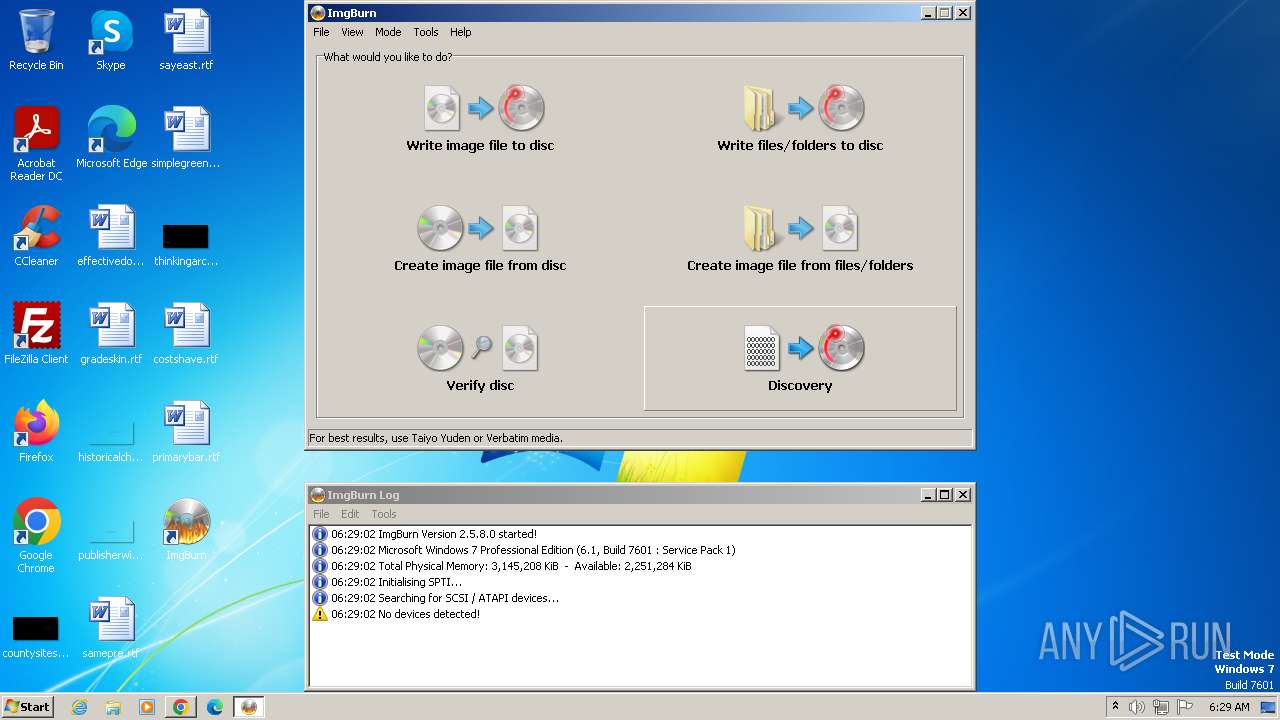Screen dimensions: 1280x720
Task: Select the samepre.rtf file icon
Action: click(x=111, y=628)
